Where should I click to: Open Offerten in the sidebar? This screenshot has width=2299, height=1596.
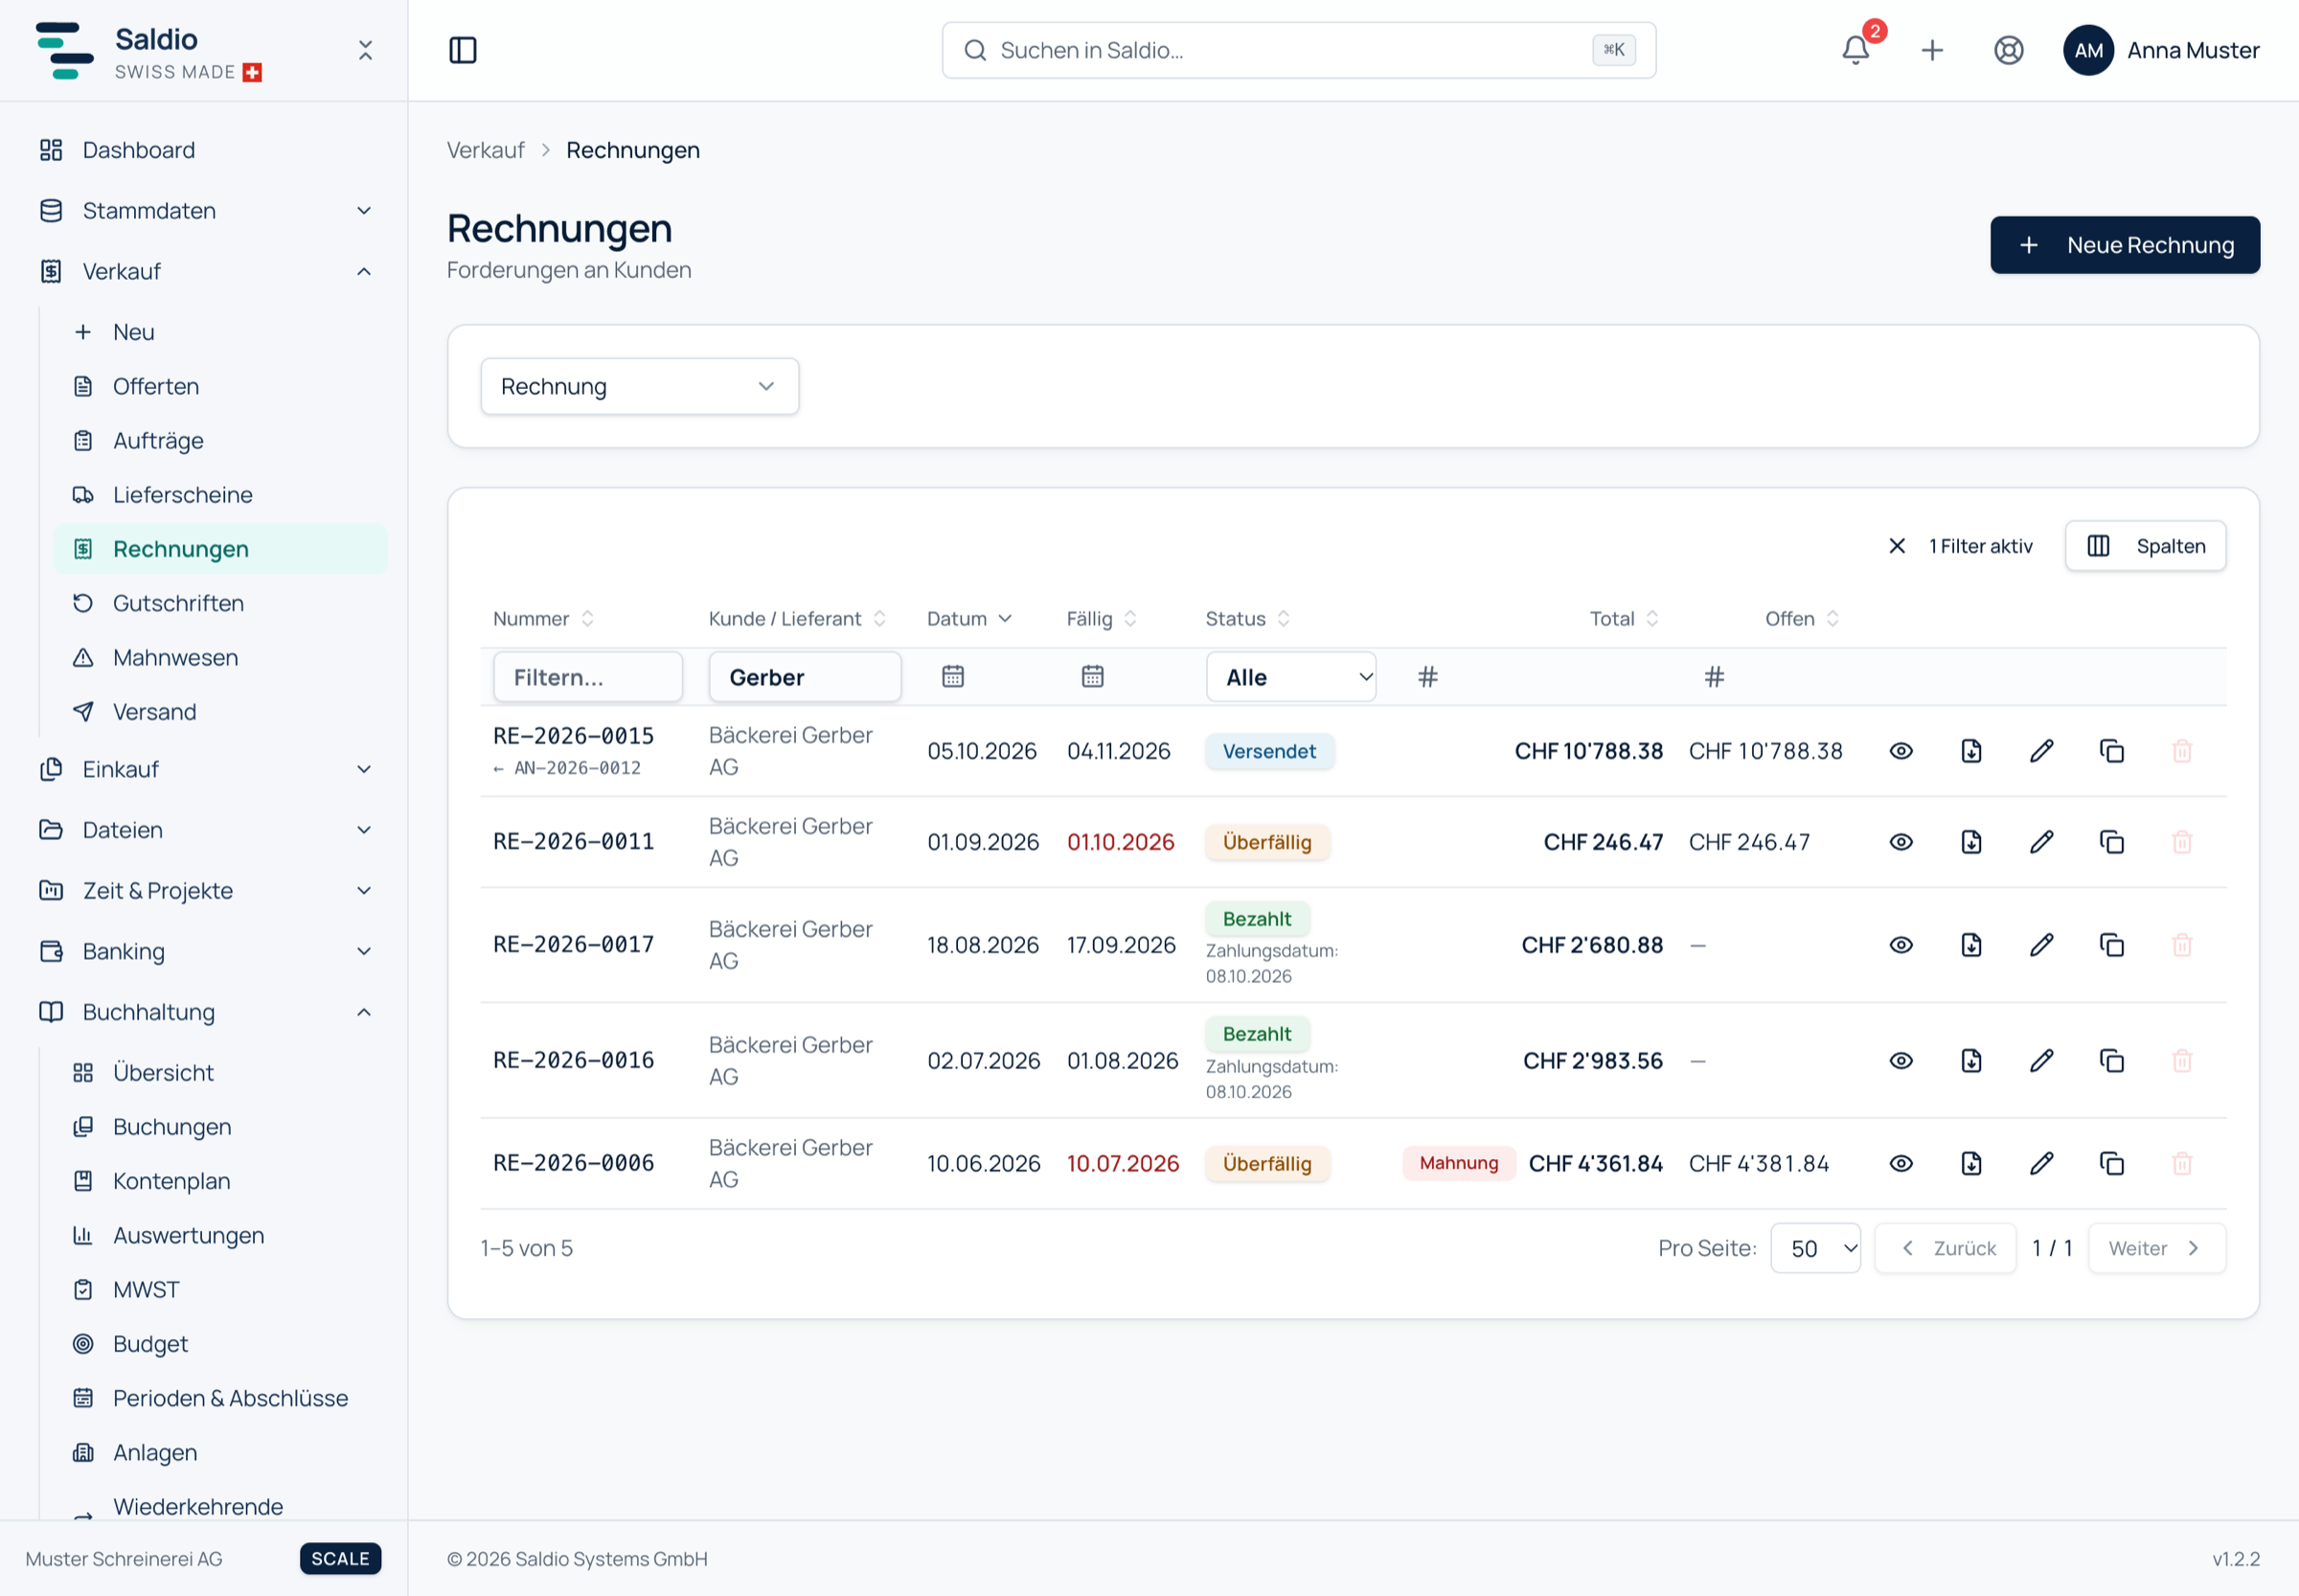220,386
